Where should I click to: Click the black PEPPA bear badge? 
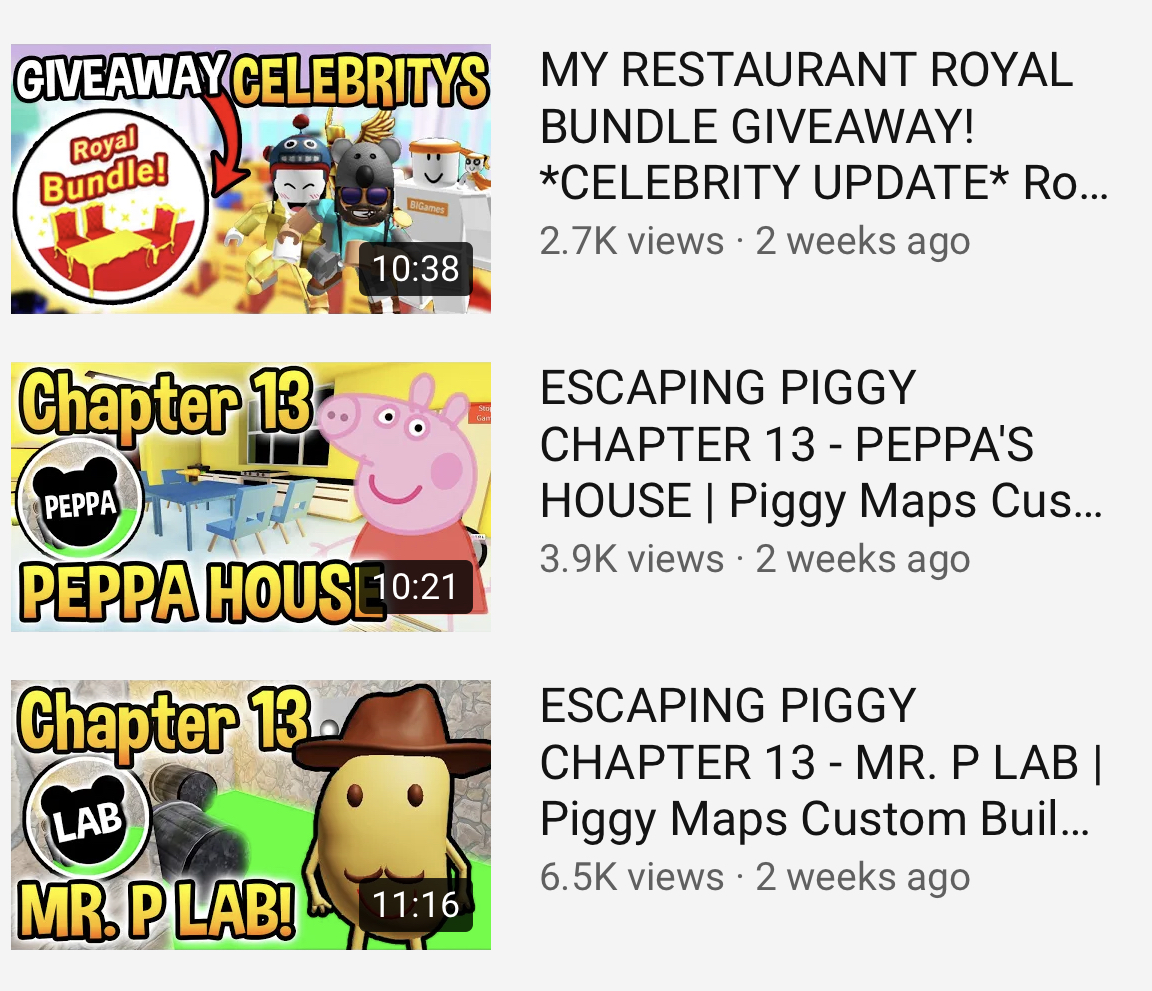click(80, 501)
